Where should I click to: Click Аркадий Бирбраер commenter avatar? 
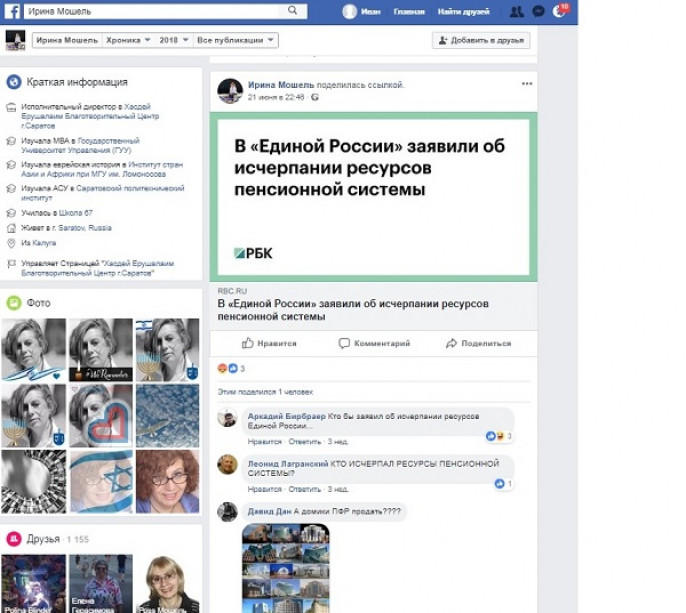click(228, 418)
